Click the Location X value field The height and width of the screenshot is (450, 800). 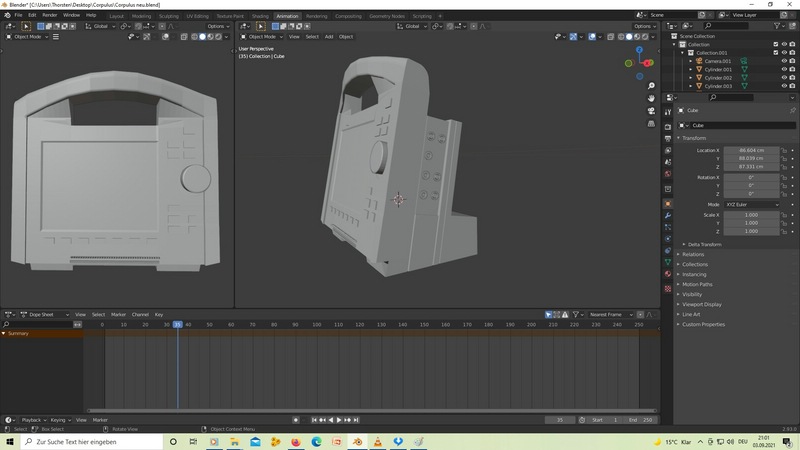tap(750, 150)
